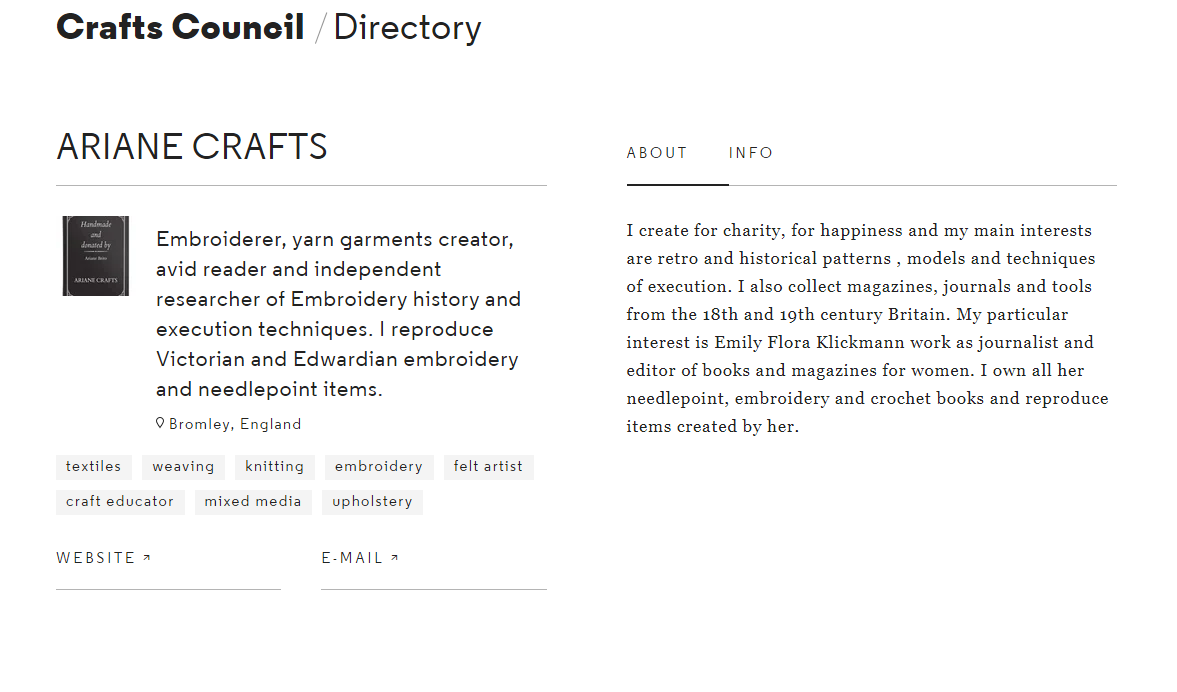Select the textiles tag
This screenshot has width=1177, height=692.
click(94, 467)
